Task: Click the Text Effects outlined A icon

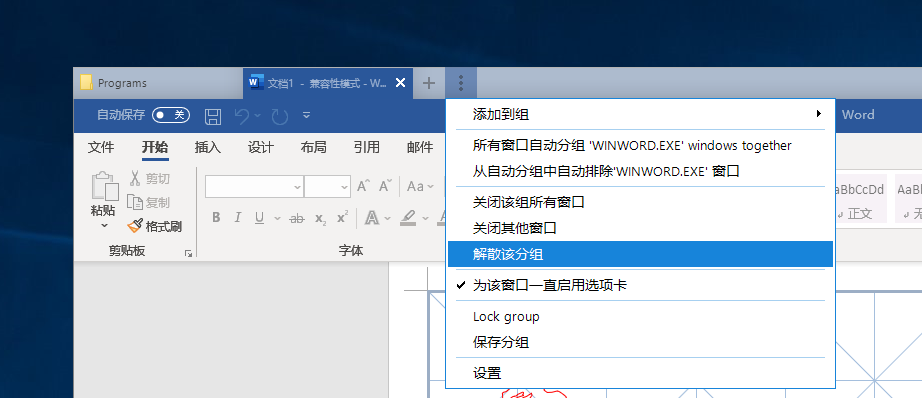Action: [372, 218]
